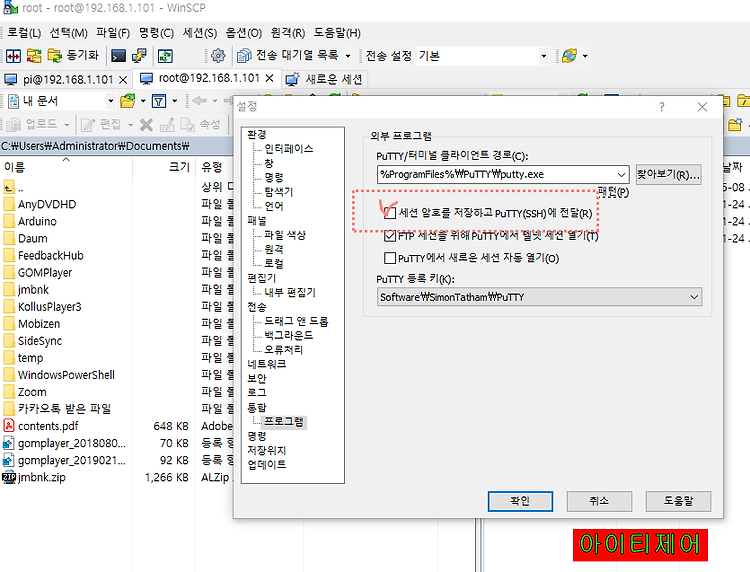Close the root@192.168.1.101 session tab

270,78
